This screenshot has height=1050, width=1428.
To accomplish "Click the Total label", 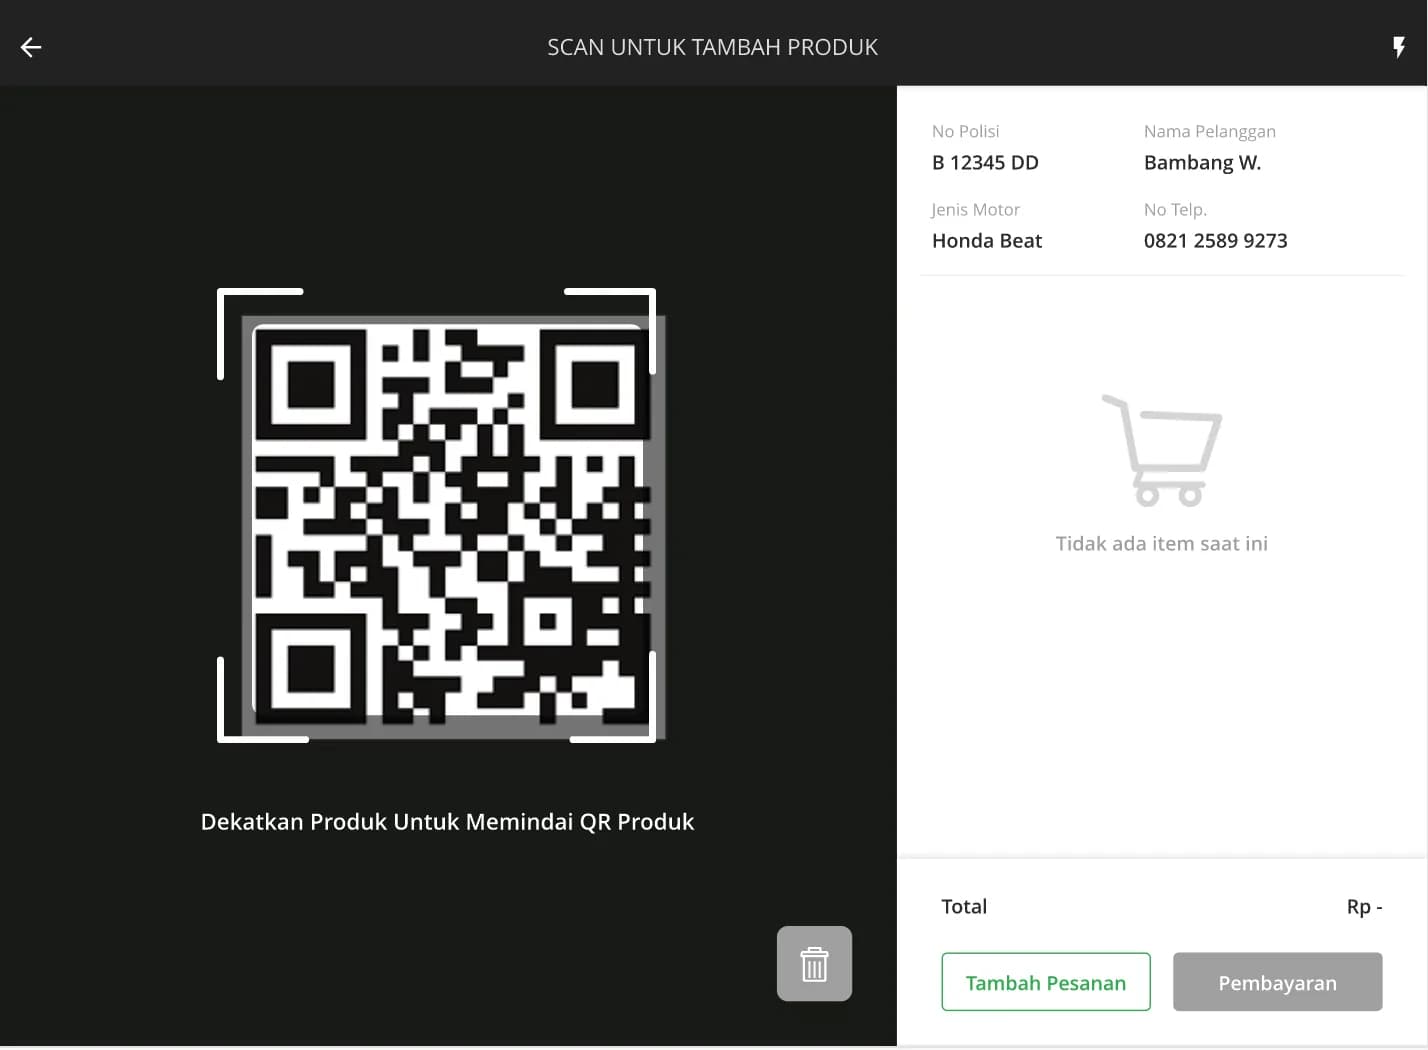I will [964, 906].
